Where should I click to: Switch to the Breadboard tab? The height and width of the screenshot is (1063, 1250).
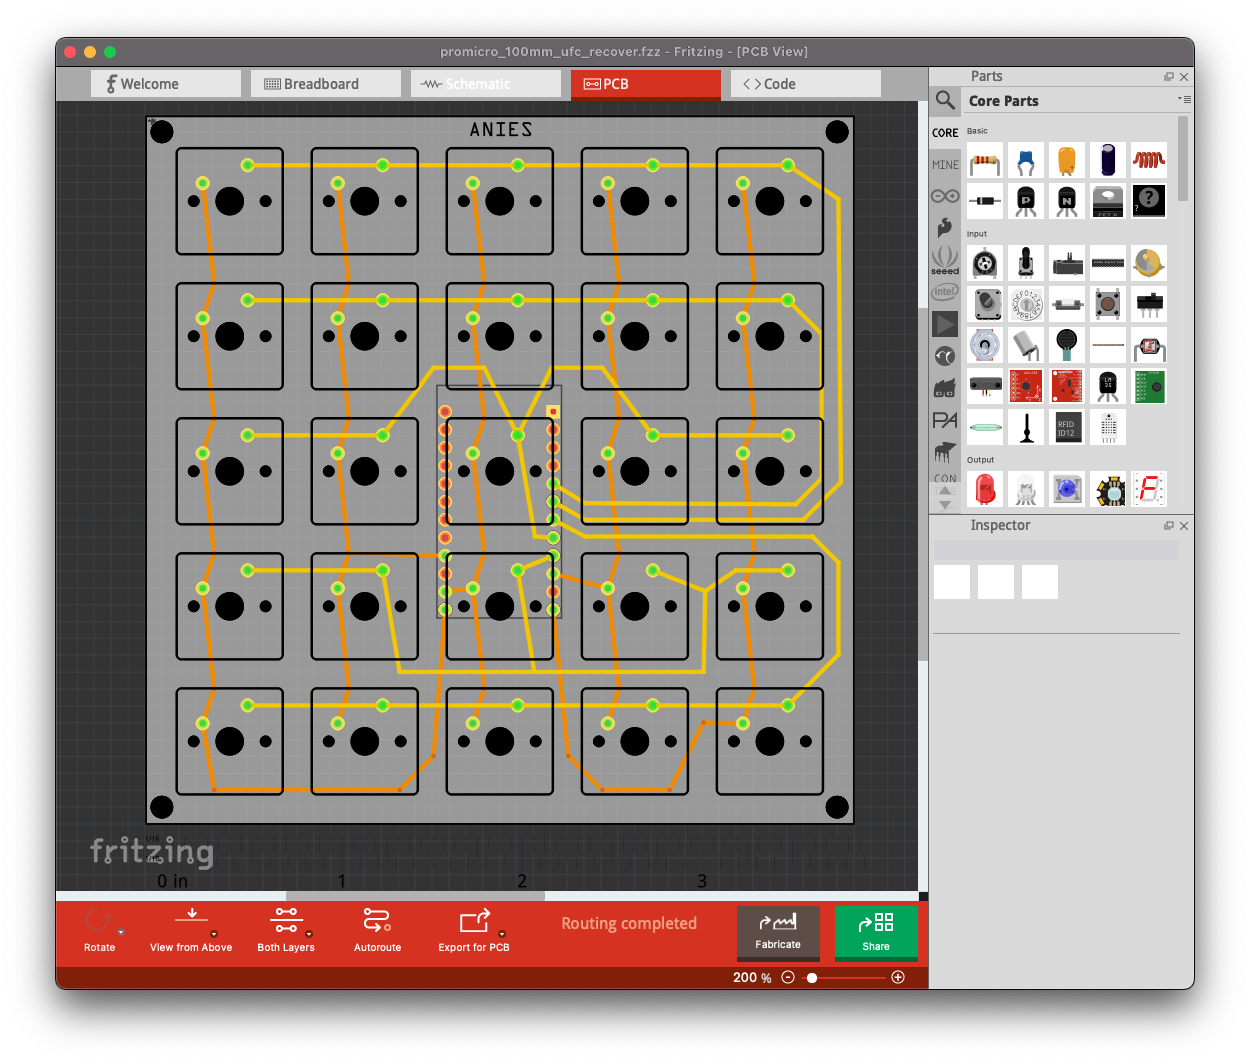(x=325, y=84)
